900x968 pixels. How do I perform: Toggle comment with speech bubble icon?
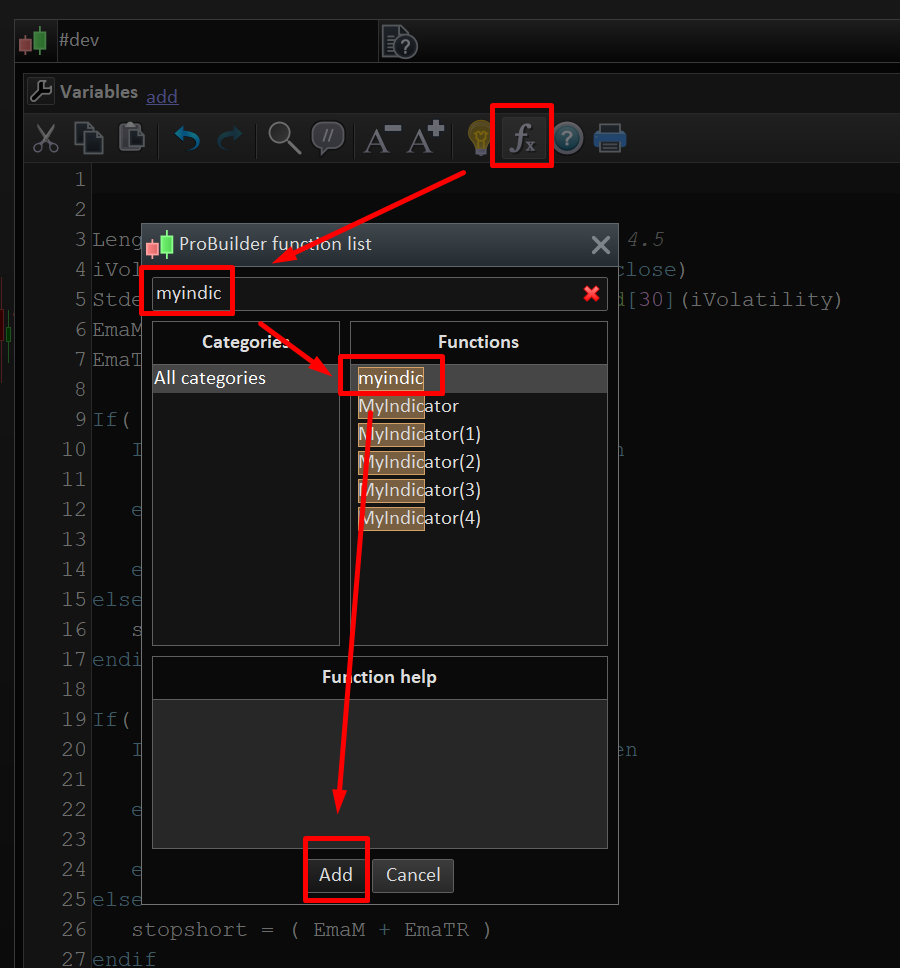pyautogui.click(x=328, y=137)
